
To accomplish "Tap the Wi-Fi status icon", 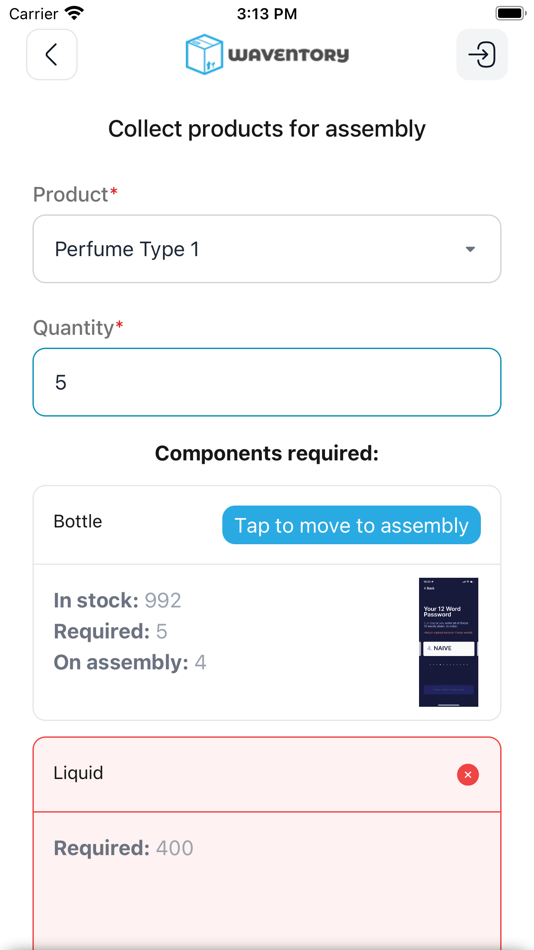I will coord(75,13).
